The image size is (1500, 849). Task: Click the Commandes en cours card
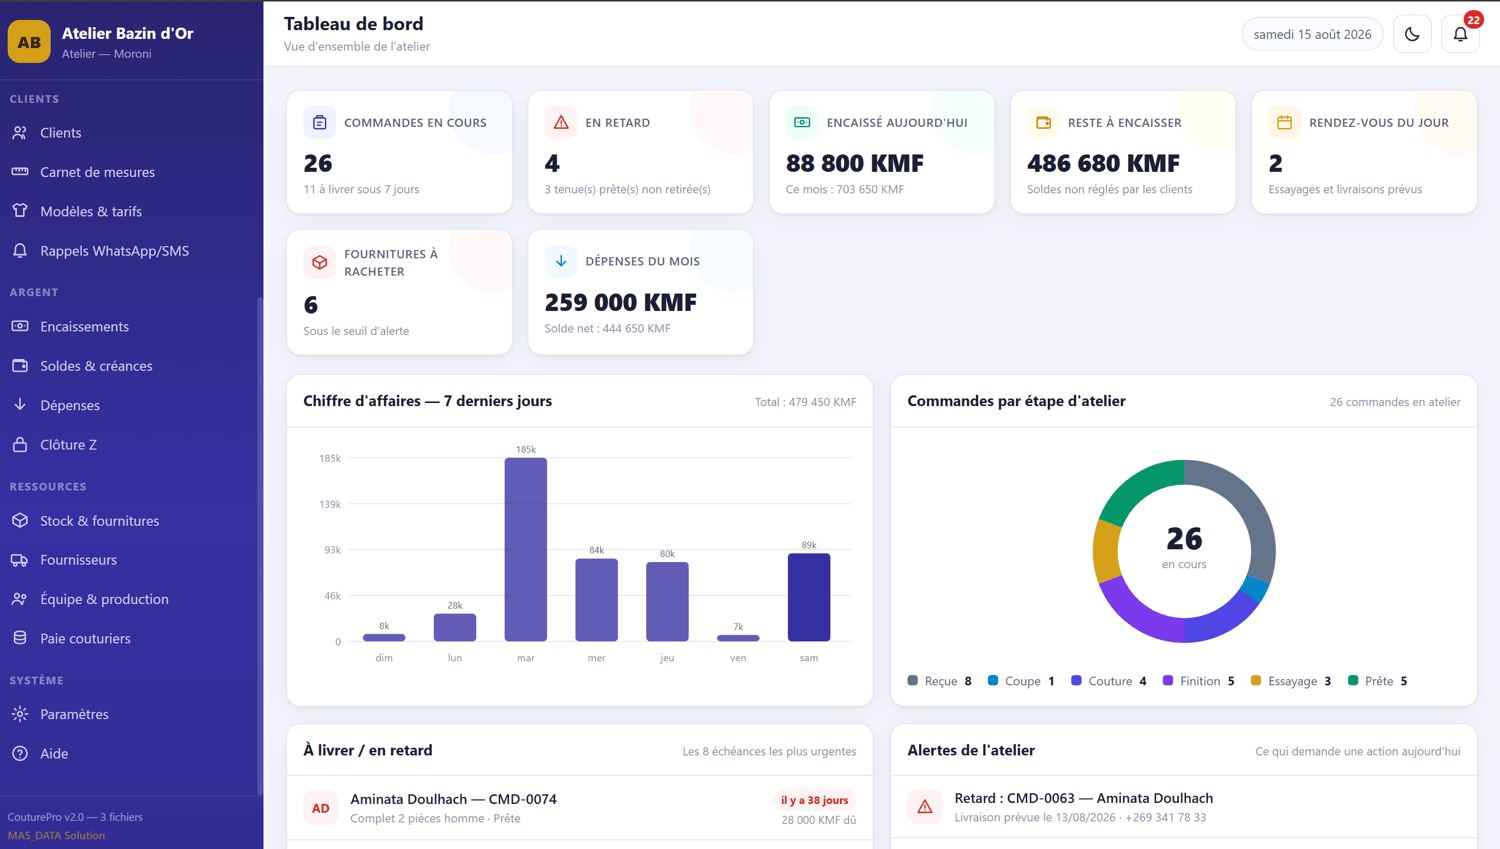pos(399,152)
